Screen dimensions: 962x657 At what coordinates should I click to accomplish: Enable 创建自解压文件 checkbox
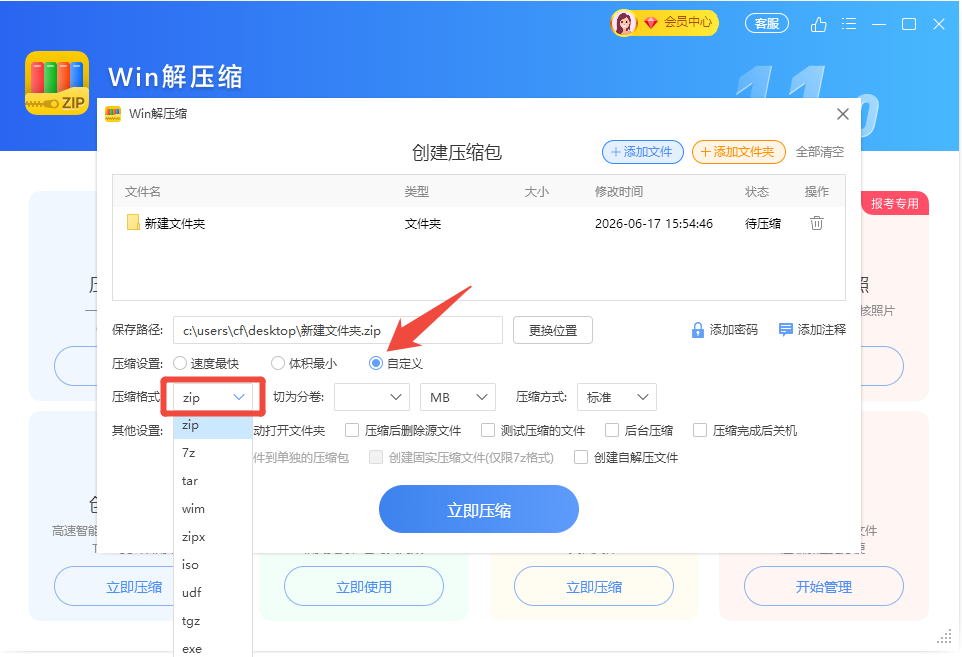(x=581, y=458)
